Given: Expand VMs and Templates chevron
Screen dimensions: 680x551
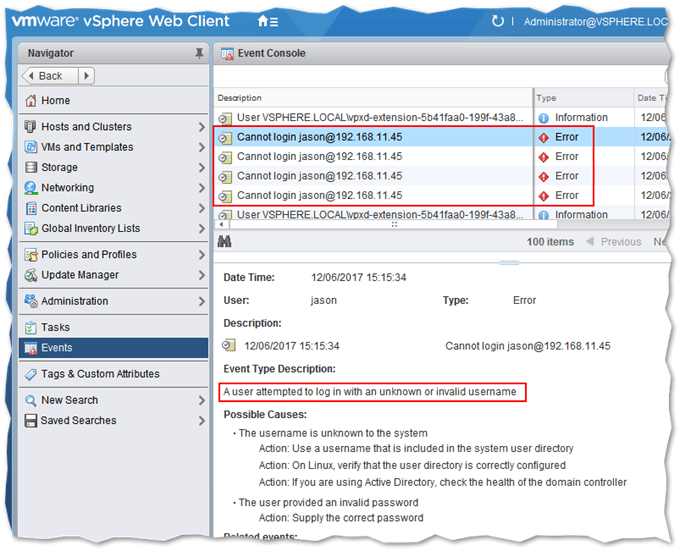Looking at the screenshot, I should (201, 147).
